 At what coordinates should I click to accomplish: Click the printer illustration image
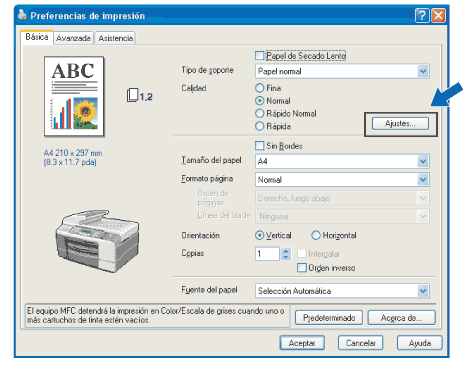pos(97,241)
